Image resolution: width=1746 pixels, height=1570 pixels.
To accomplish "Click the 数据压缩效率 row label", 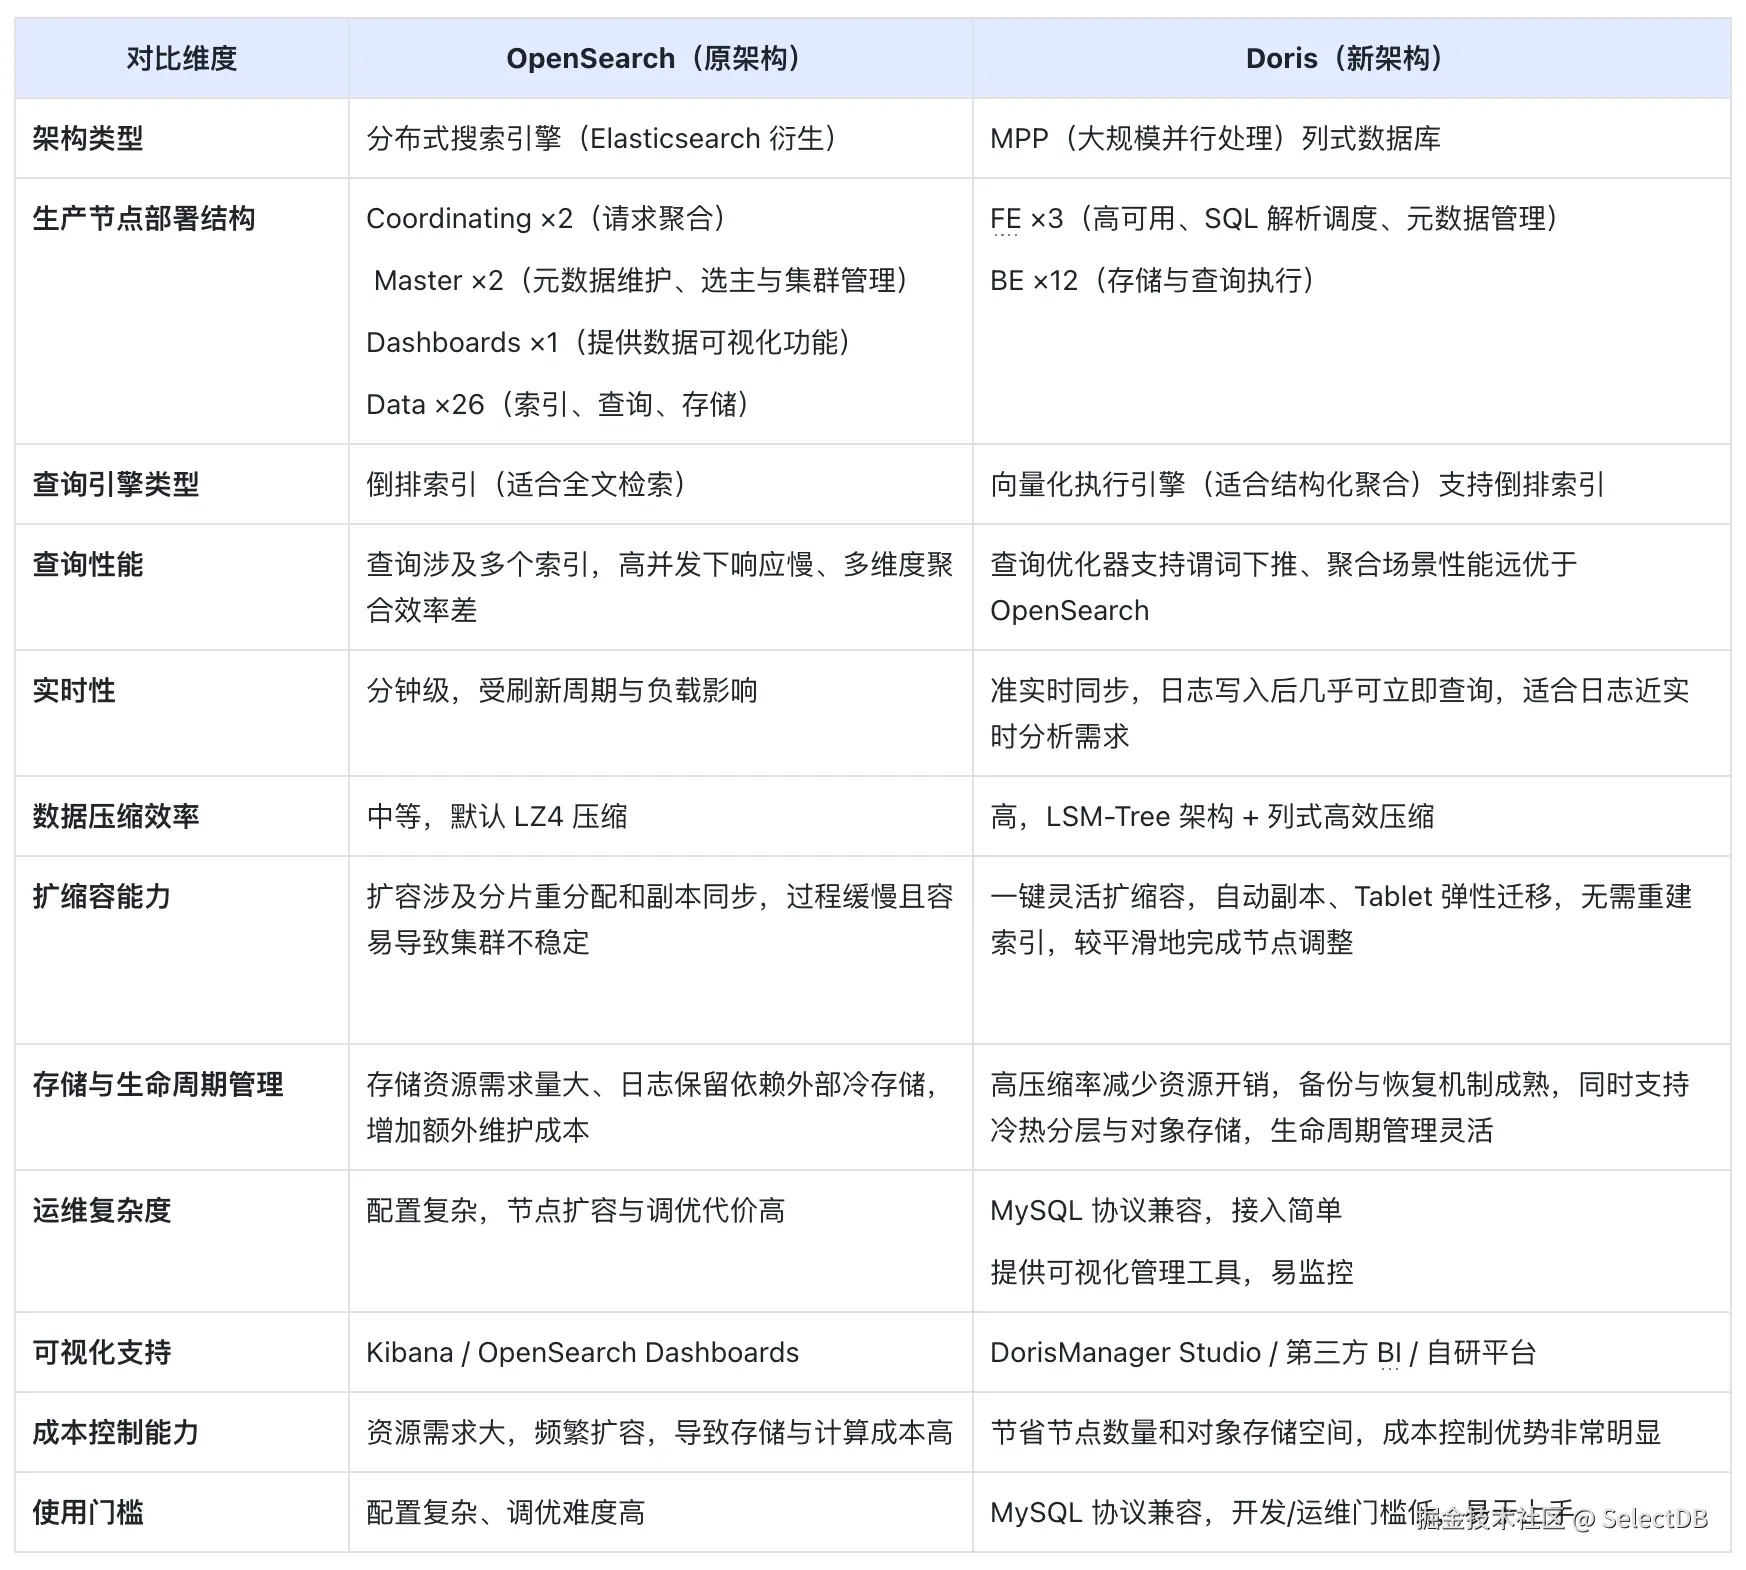I will [115, 815].
